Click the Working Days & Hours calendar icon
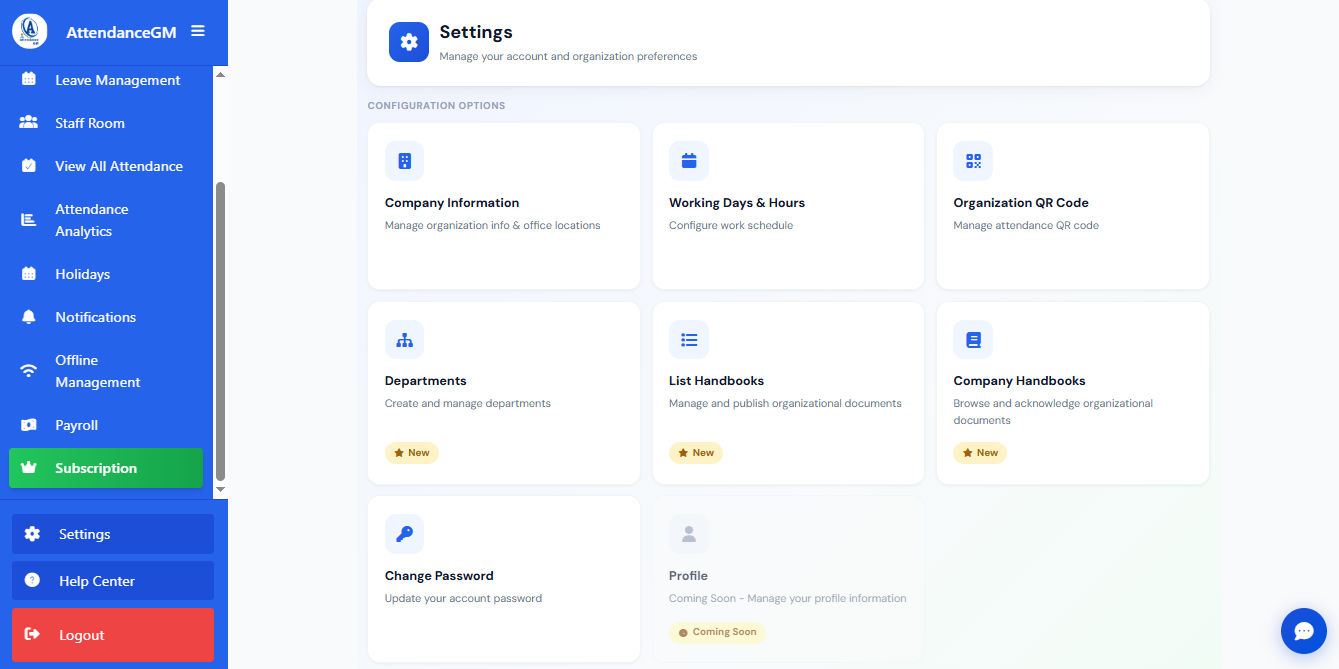This screenshot has width=1339, height=669. coord(689,161)
